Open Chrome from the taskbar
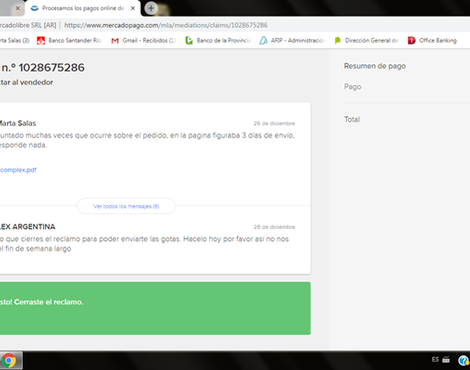 tap(9, 361)
